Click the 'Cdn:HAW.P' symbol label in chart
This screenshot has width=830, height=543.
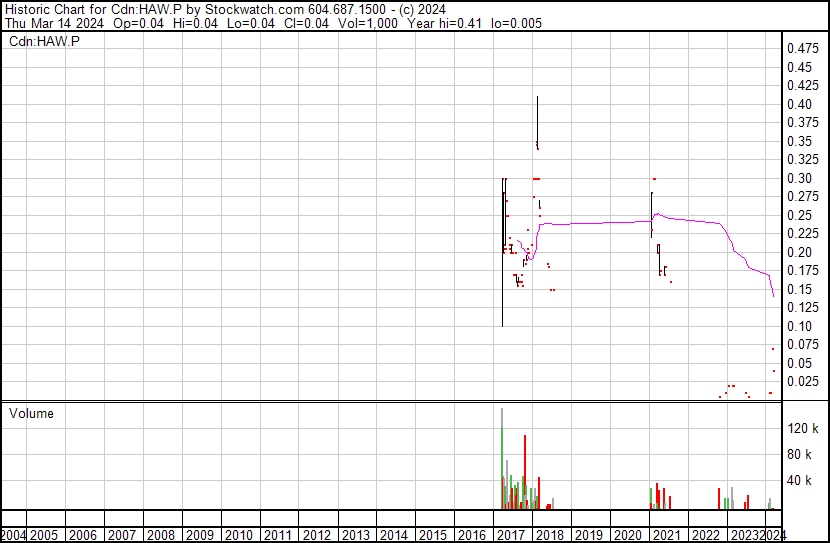pyautogui.click(x=44, y=41)
